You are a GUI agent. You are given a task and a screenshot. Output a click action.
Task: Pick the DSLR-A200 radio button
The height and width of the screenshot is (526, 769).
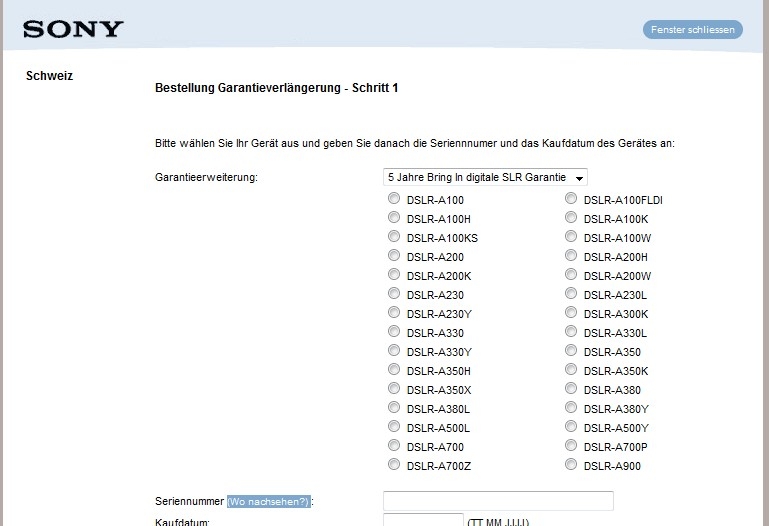[x=394, y=255]
